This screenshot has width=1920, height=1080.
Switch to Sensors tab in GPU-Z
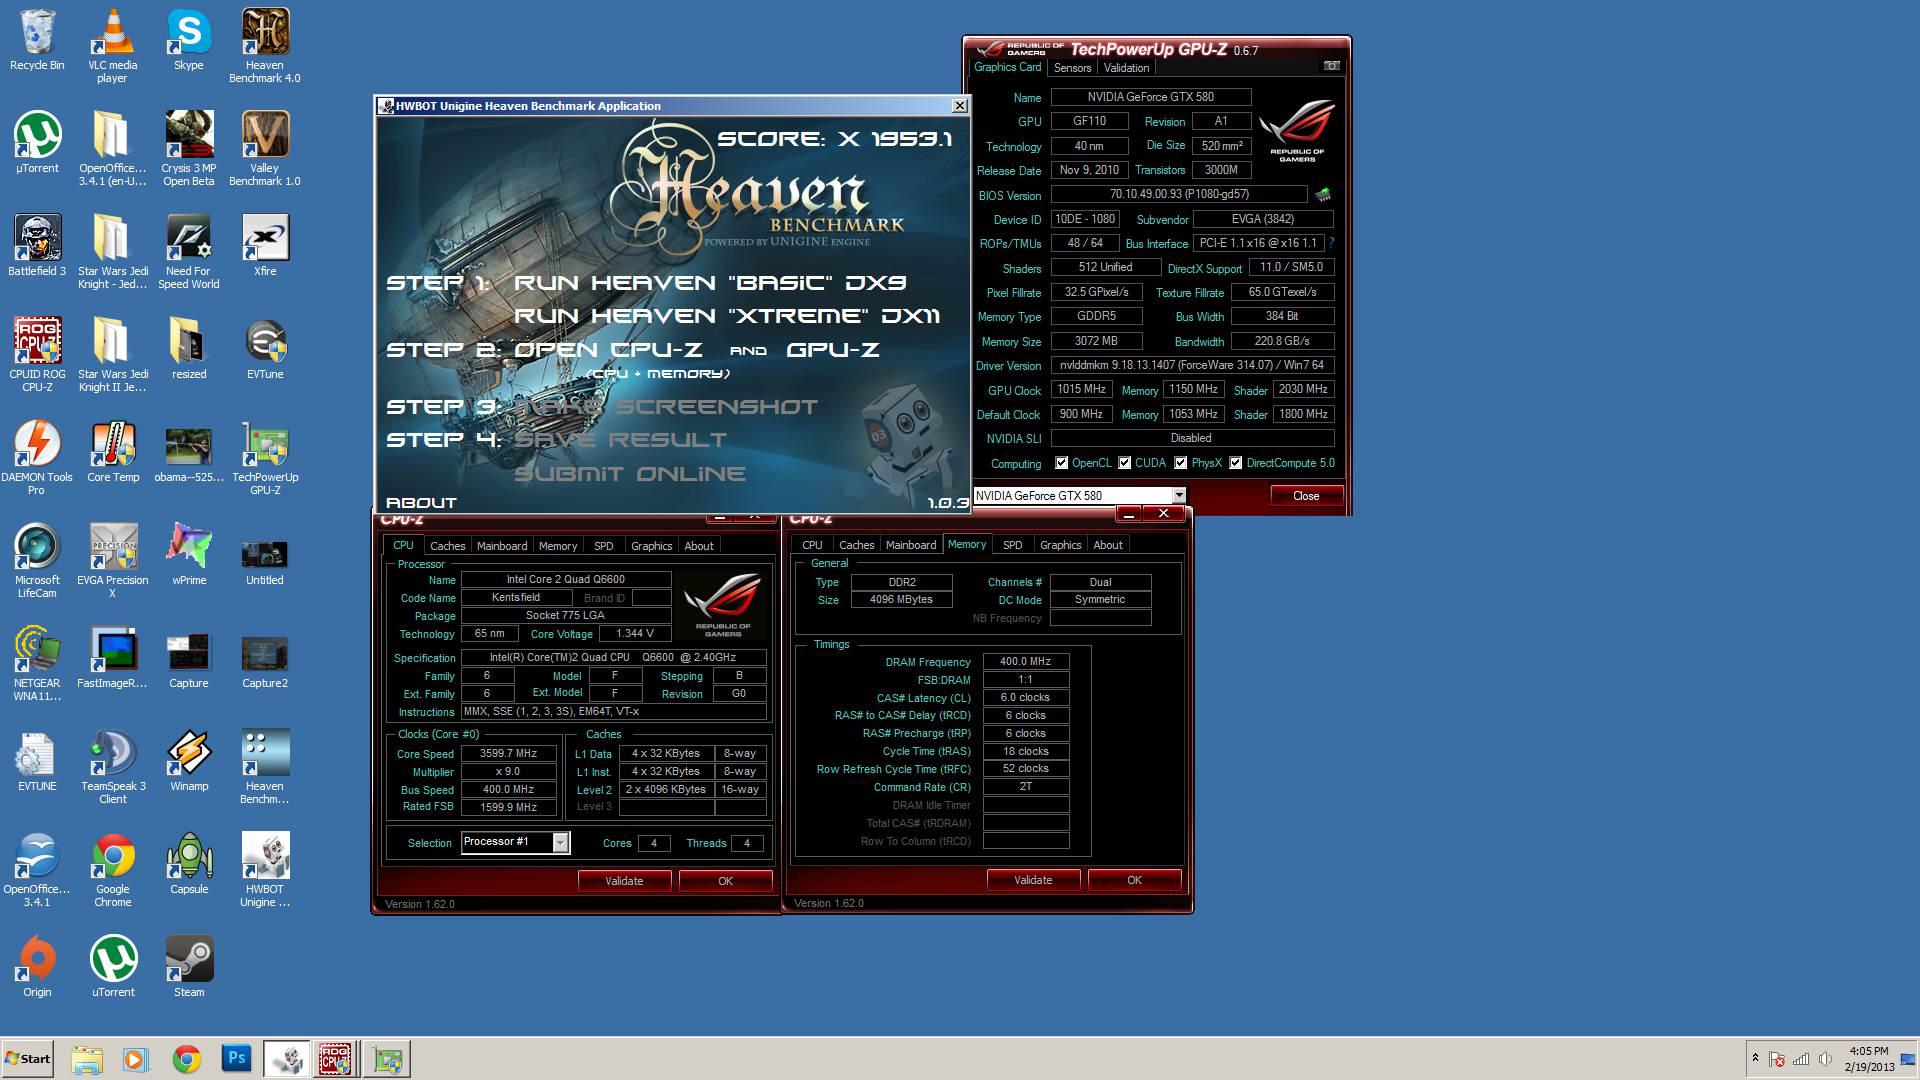pyautogui.click(x=1072, y=68)
